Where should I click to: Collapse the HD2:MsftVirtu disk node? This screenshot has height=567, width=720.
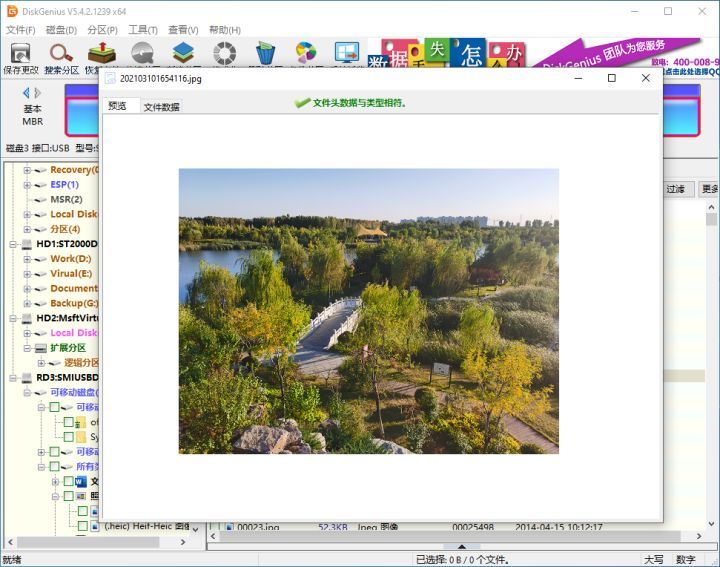tap(13, 318)
